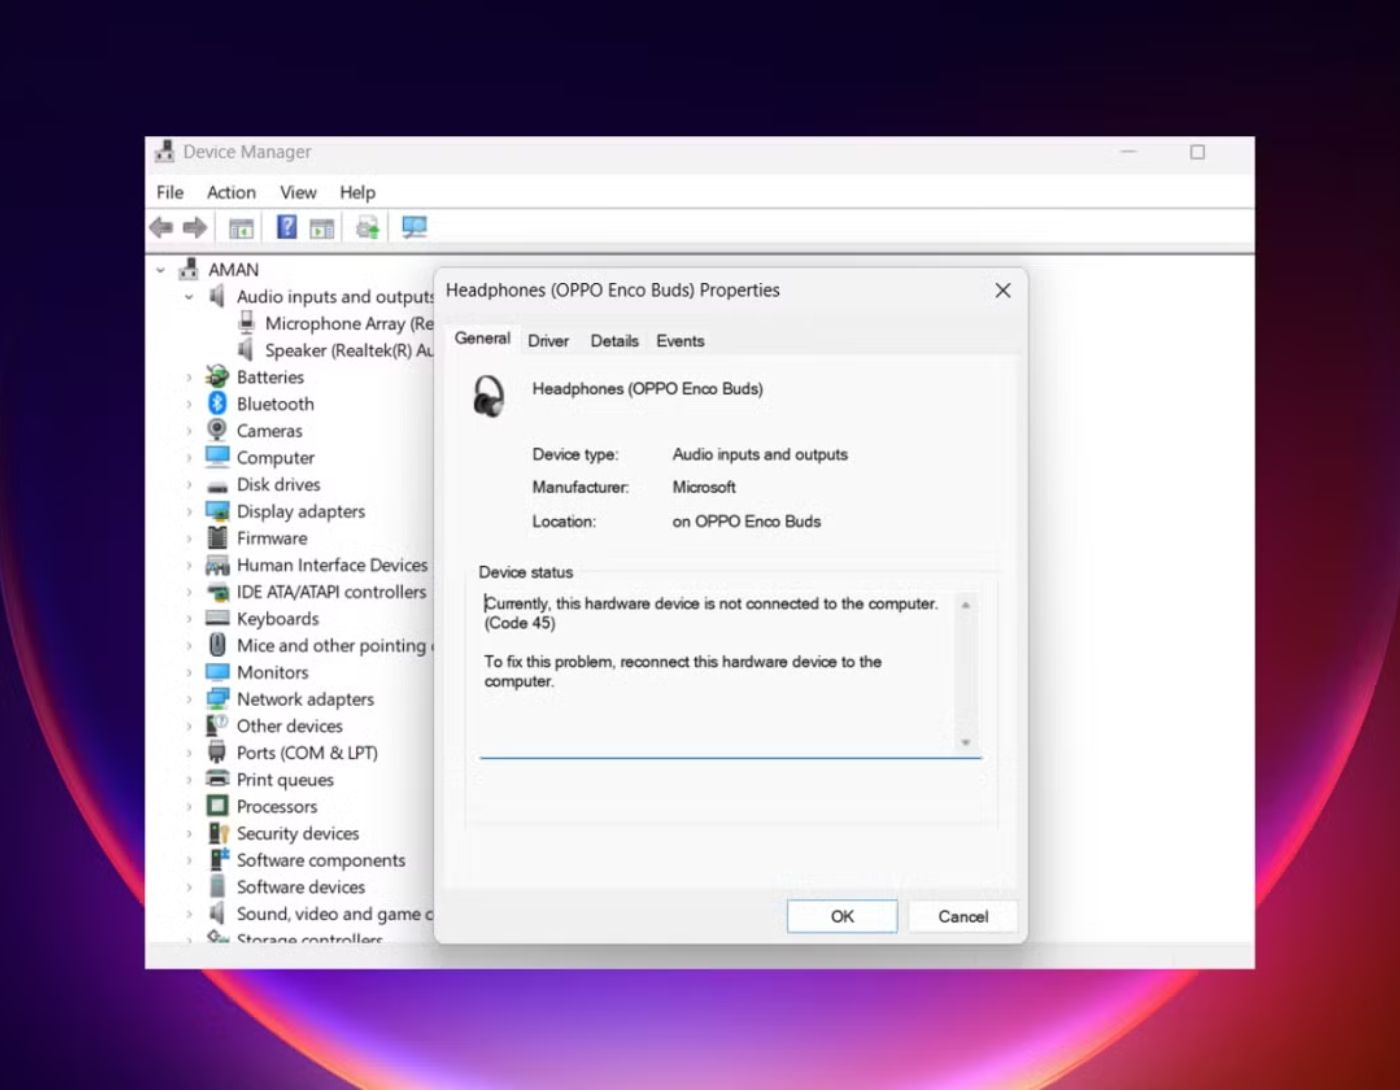Viewport: 1400px width, 1090px height.
Task: Click the green-arrow Update Driver toolbar icon
Action: coord(368,228)
